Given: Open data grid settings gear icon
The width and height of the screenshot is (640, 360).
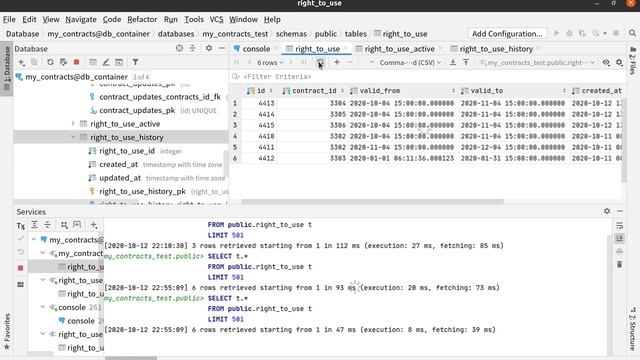Looking at the screenshot, I should [619, 62].
